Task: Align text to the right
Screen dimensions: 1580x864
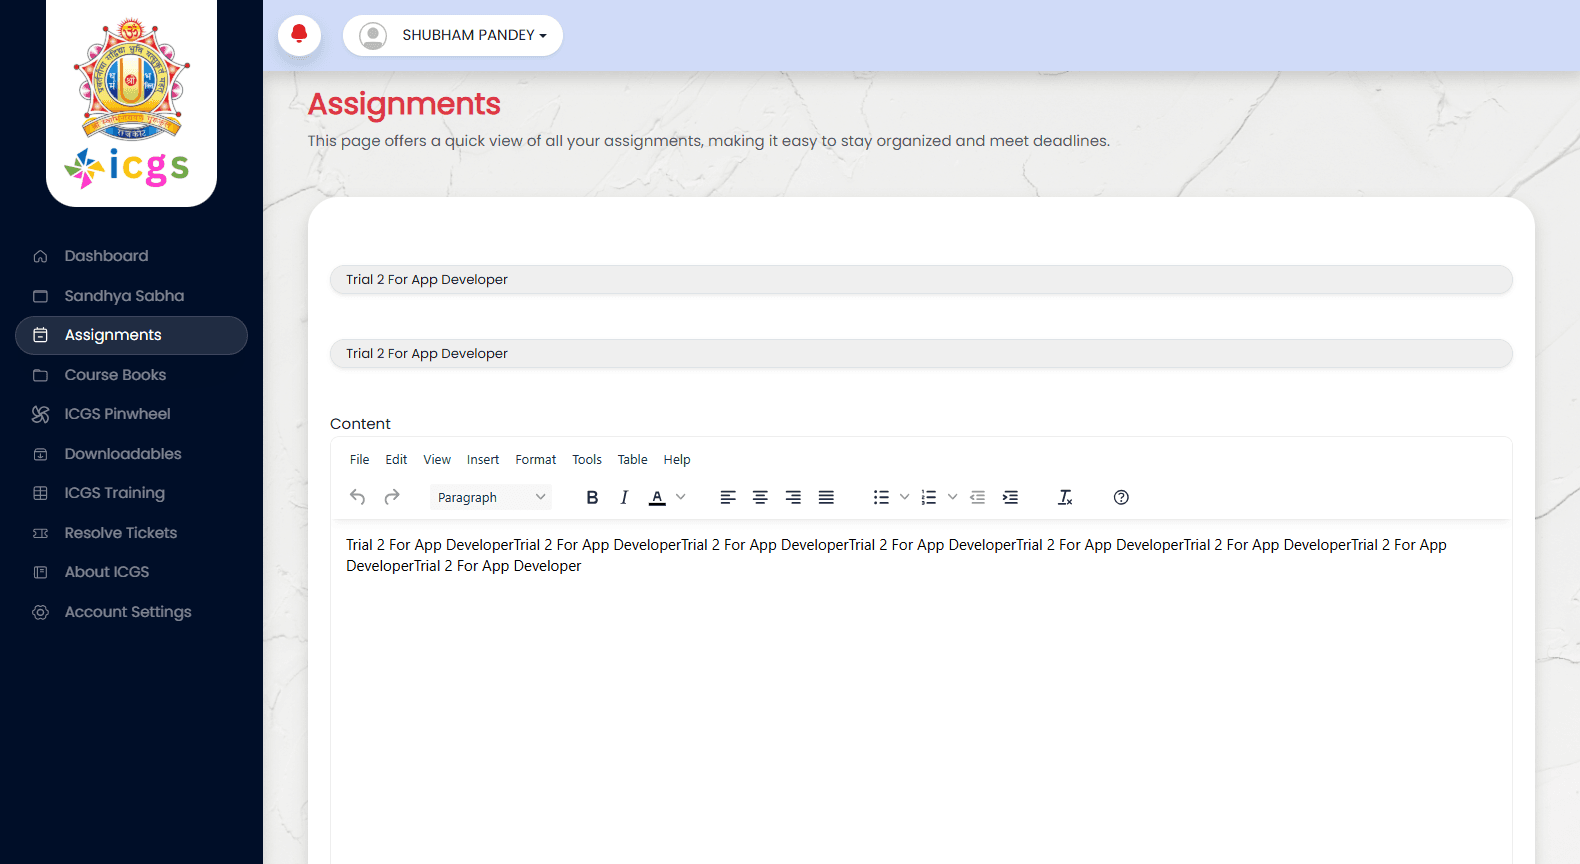Action: coord(793,497)
